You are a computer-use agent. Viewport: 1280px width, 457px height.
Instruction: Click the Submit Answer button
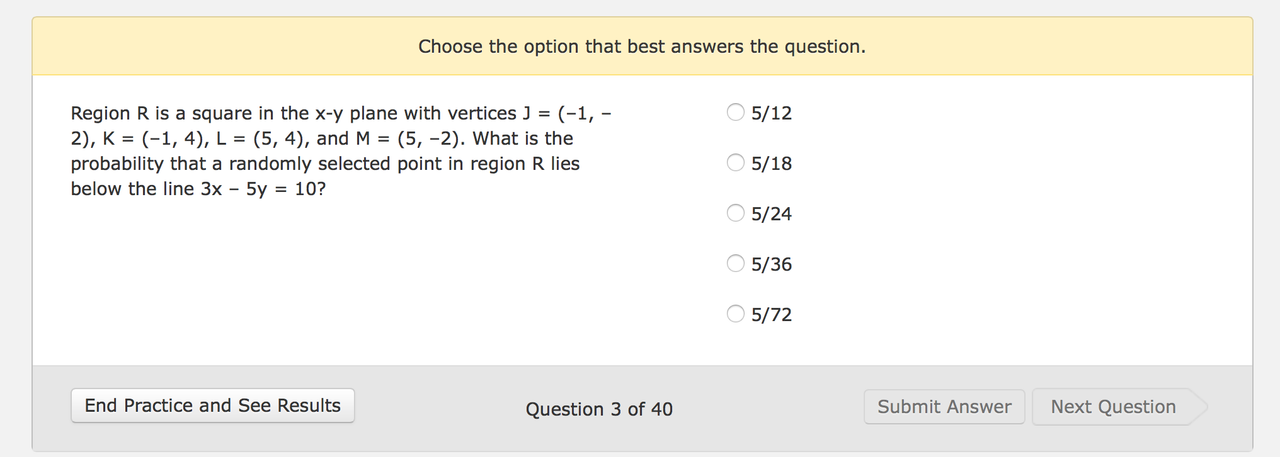944,406
